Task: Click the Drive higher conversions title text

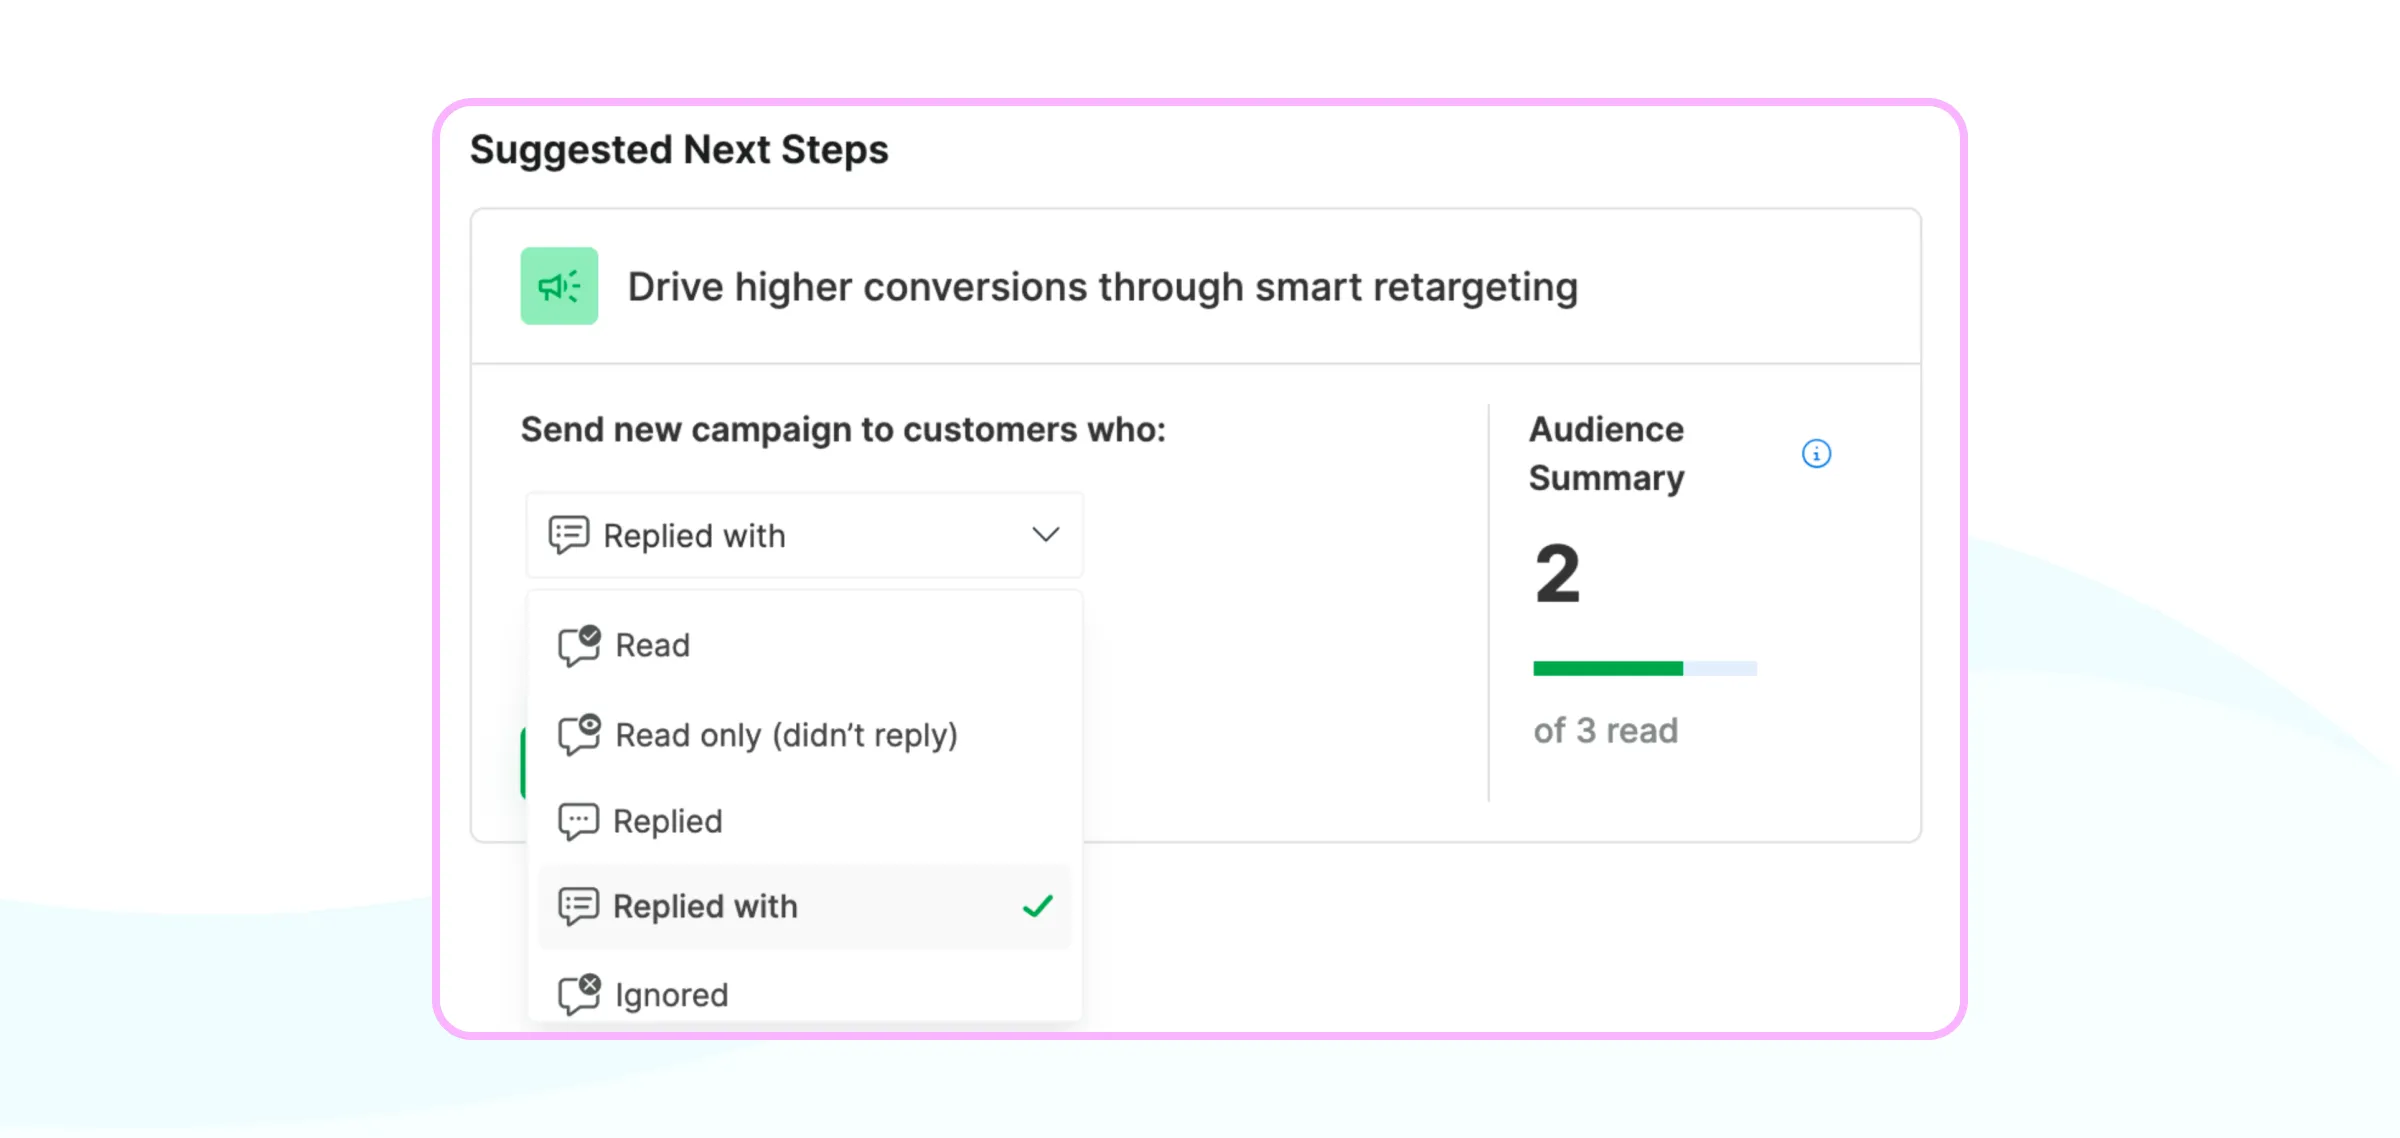Action: point(1103,287)
